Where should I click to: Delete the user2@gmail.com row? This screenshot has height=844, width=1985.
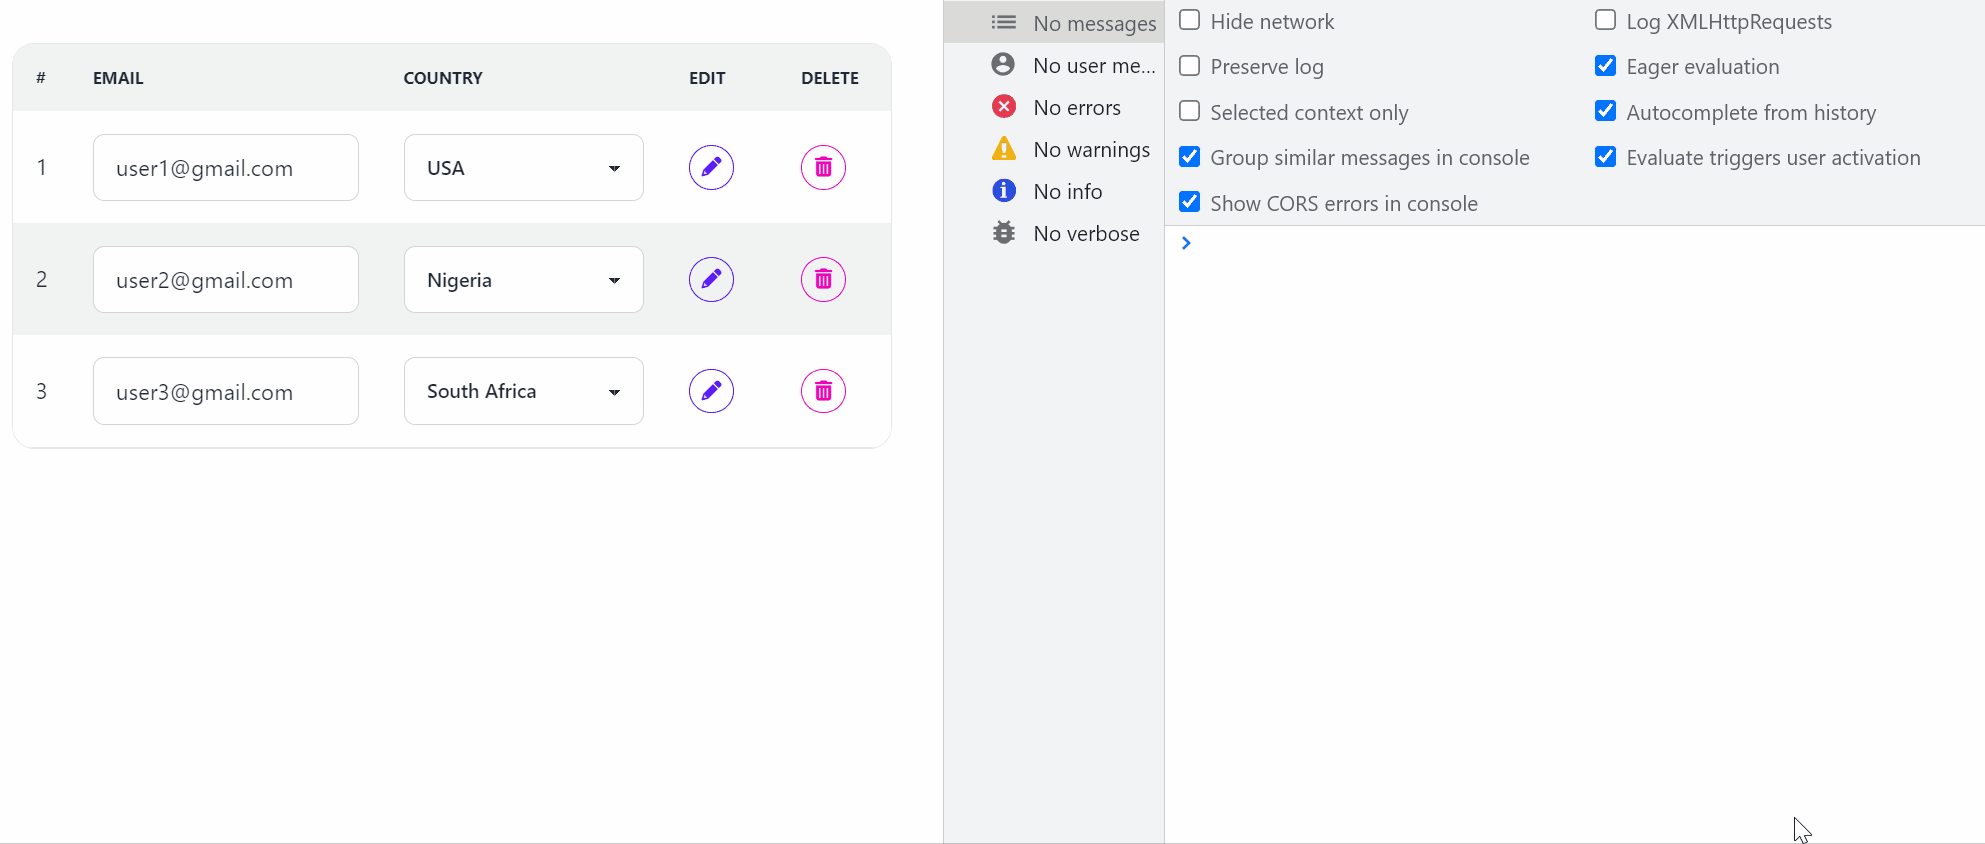tap(823, 279)
